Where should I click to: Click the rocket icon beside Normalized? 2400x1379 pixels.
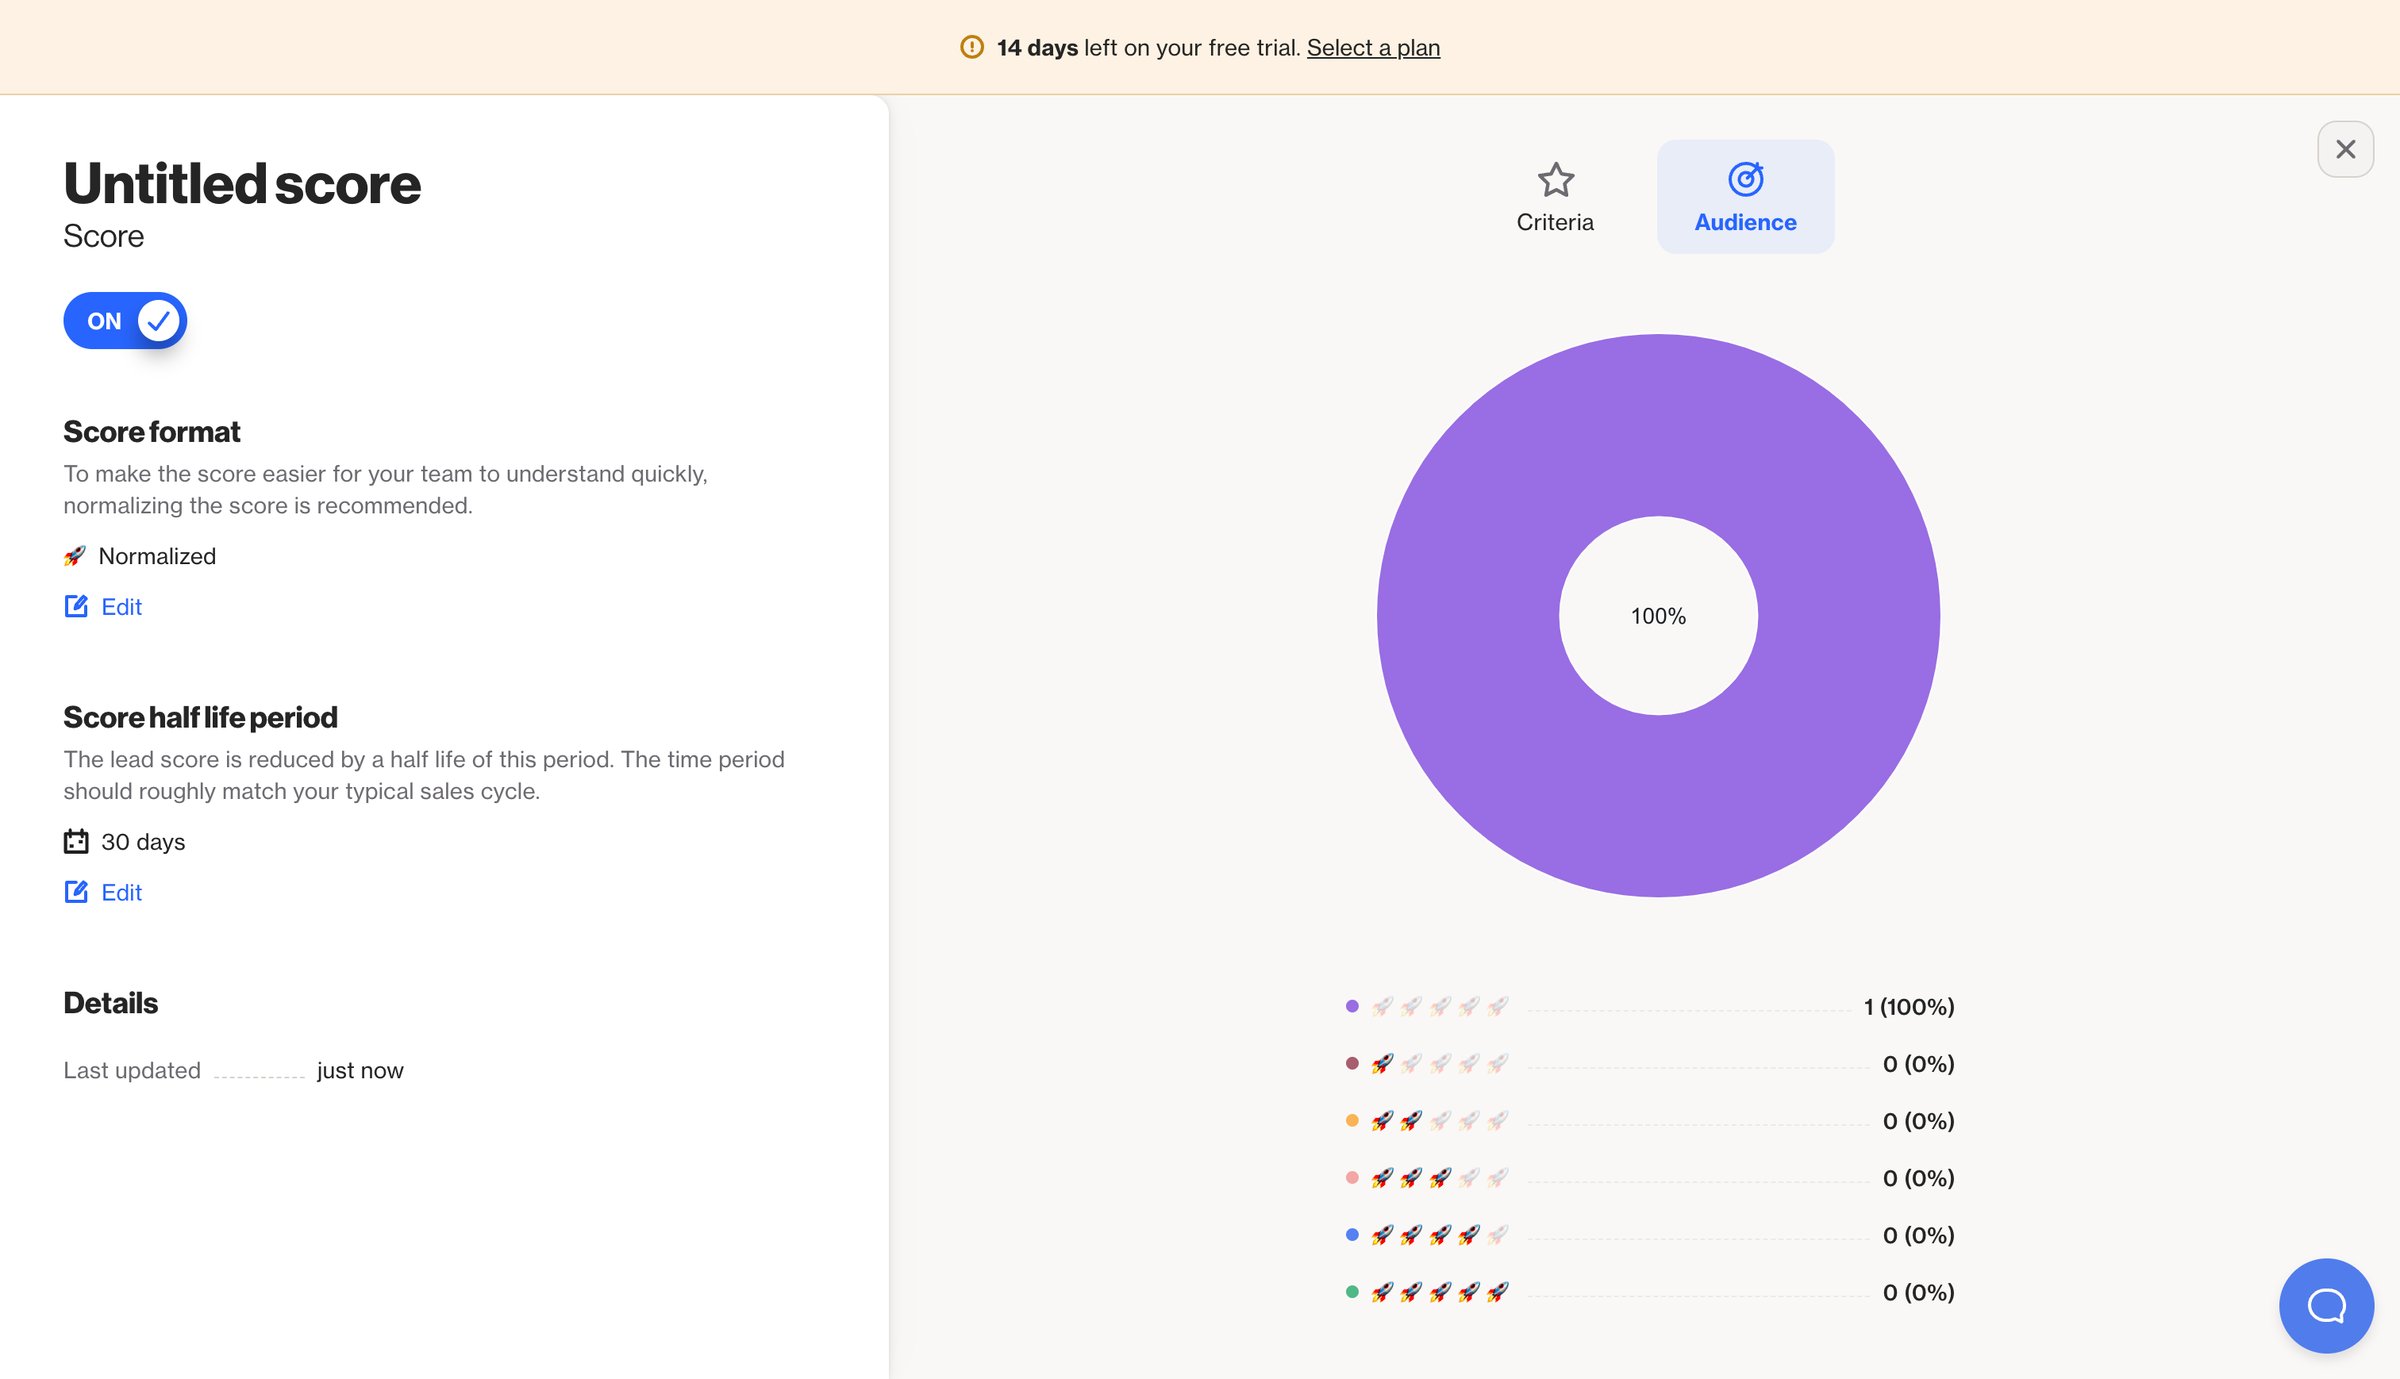pos(75,556)
